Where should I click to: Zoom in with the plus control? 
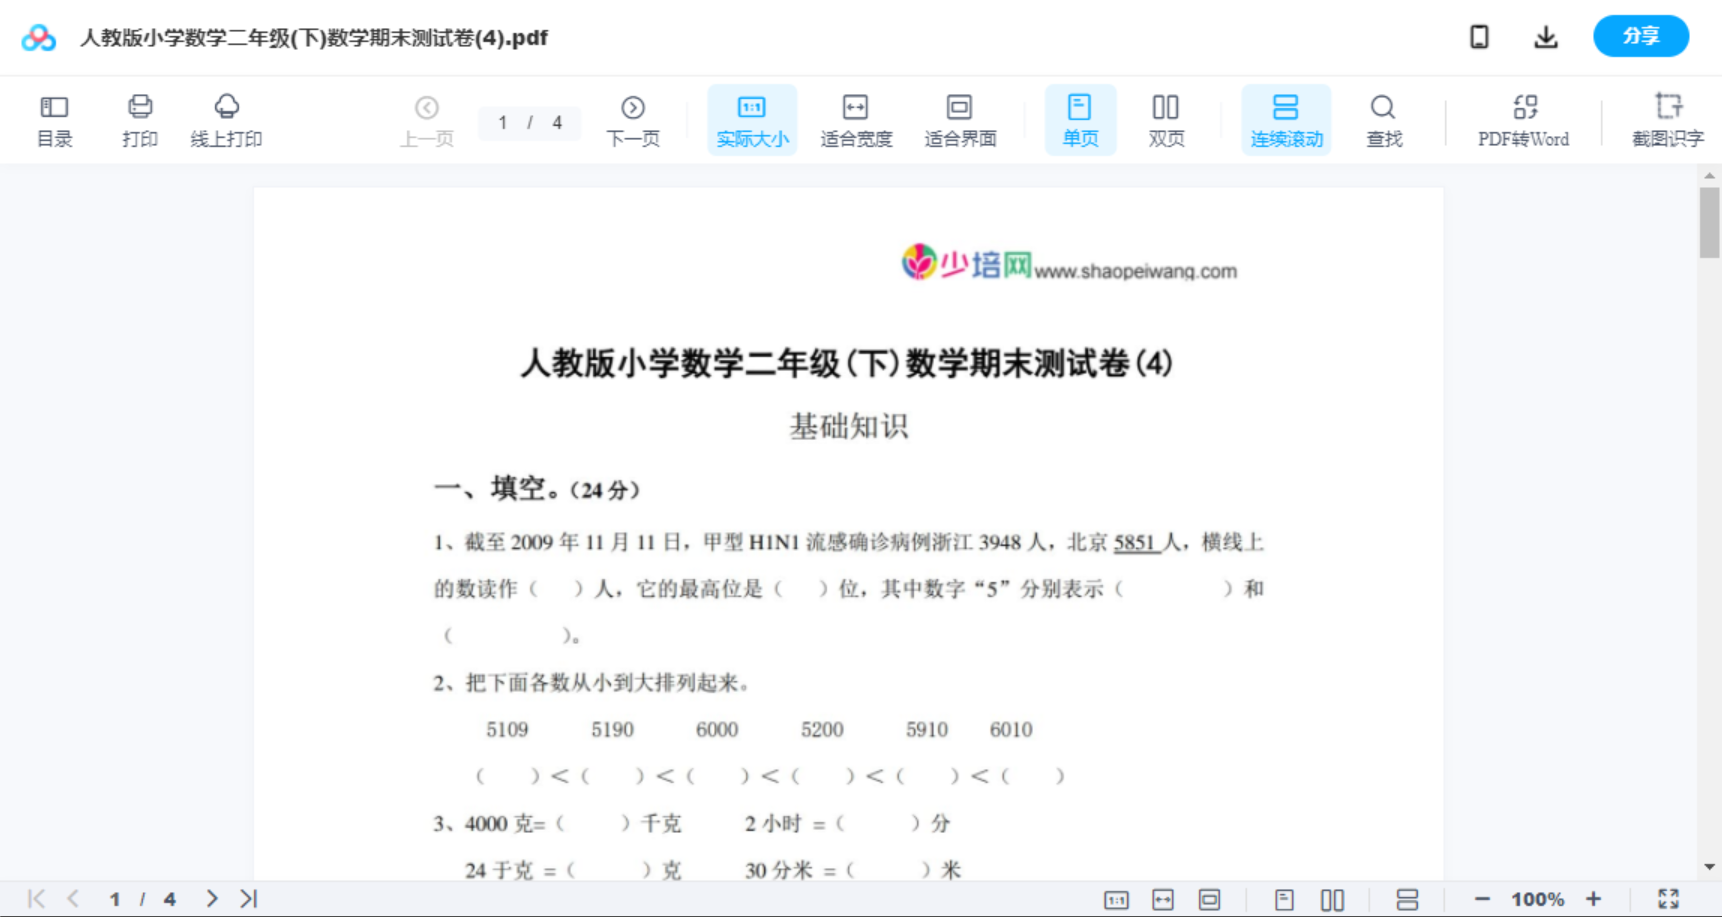point(1594,898)
